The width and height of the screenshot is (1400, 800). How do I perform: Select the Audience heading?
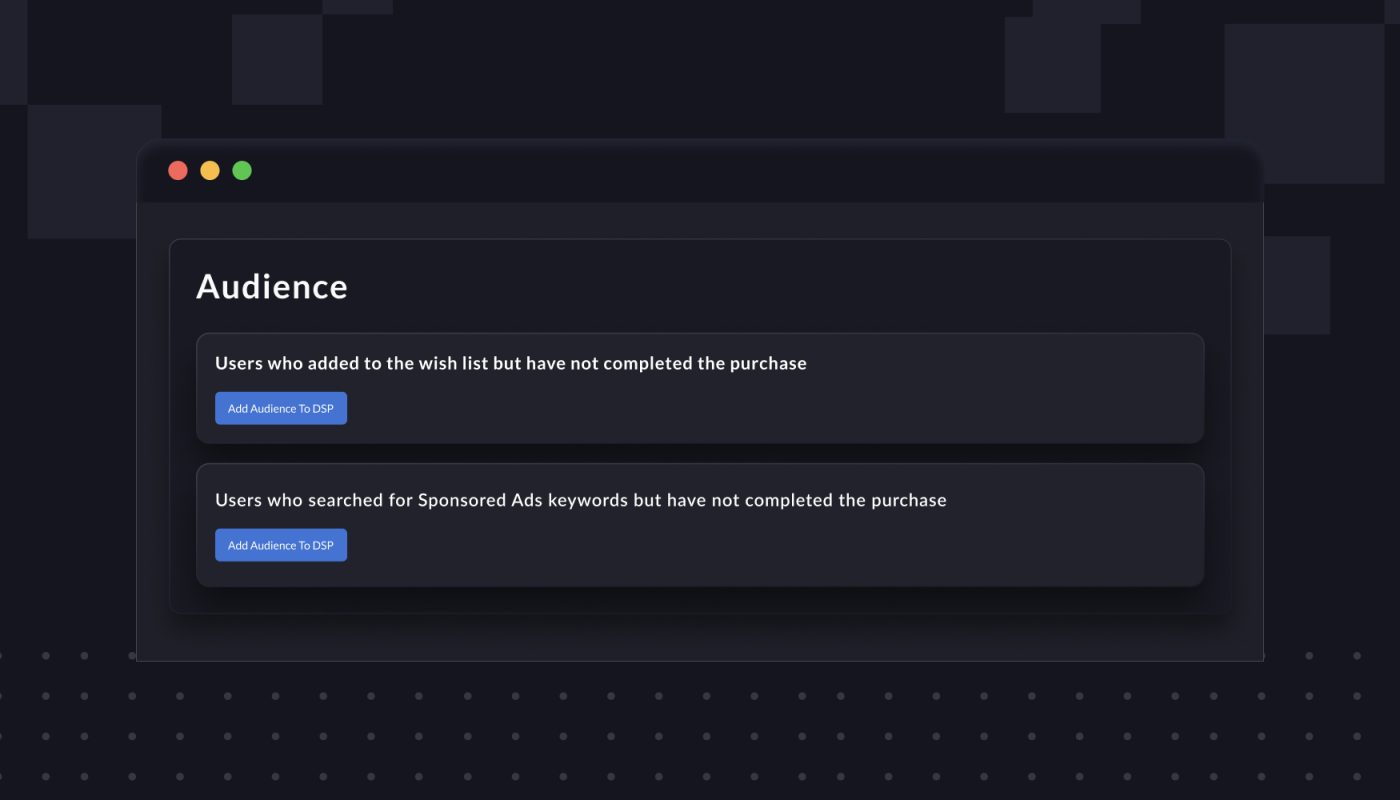[x=272, y=287]
